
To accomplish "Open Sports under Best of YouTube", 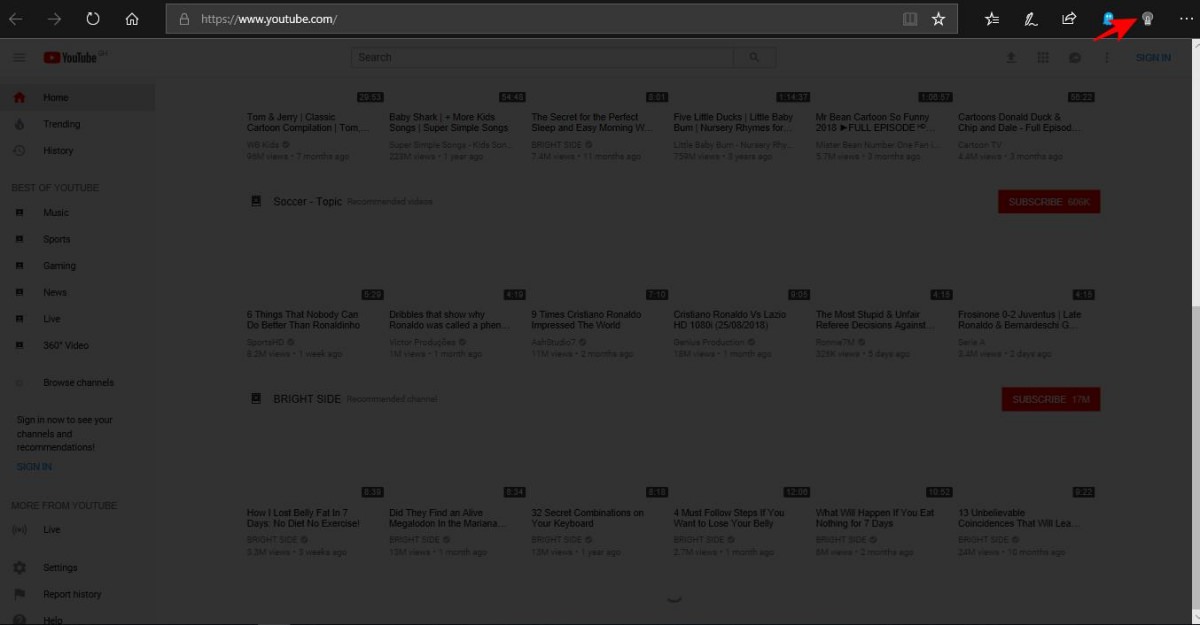I will point(77,239).
